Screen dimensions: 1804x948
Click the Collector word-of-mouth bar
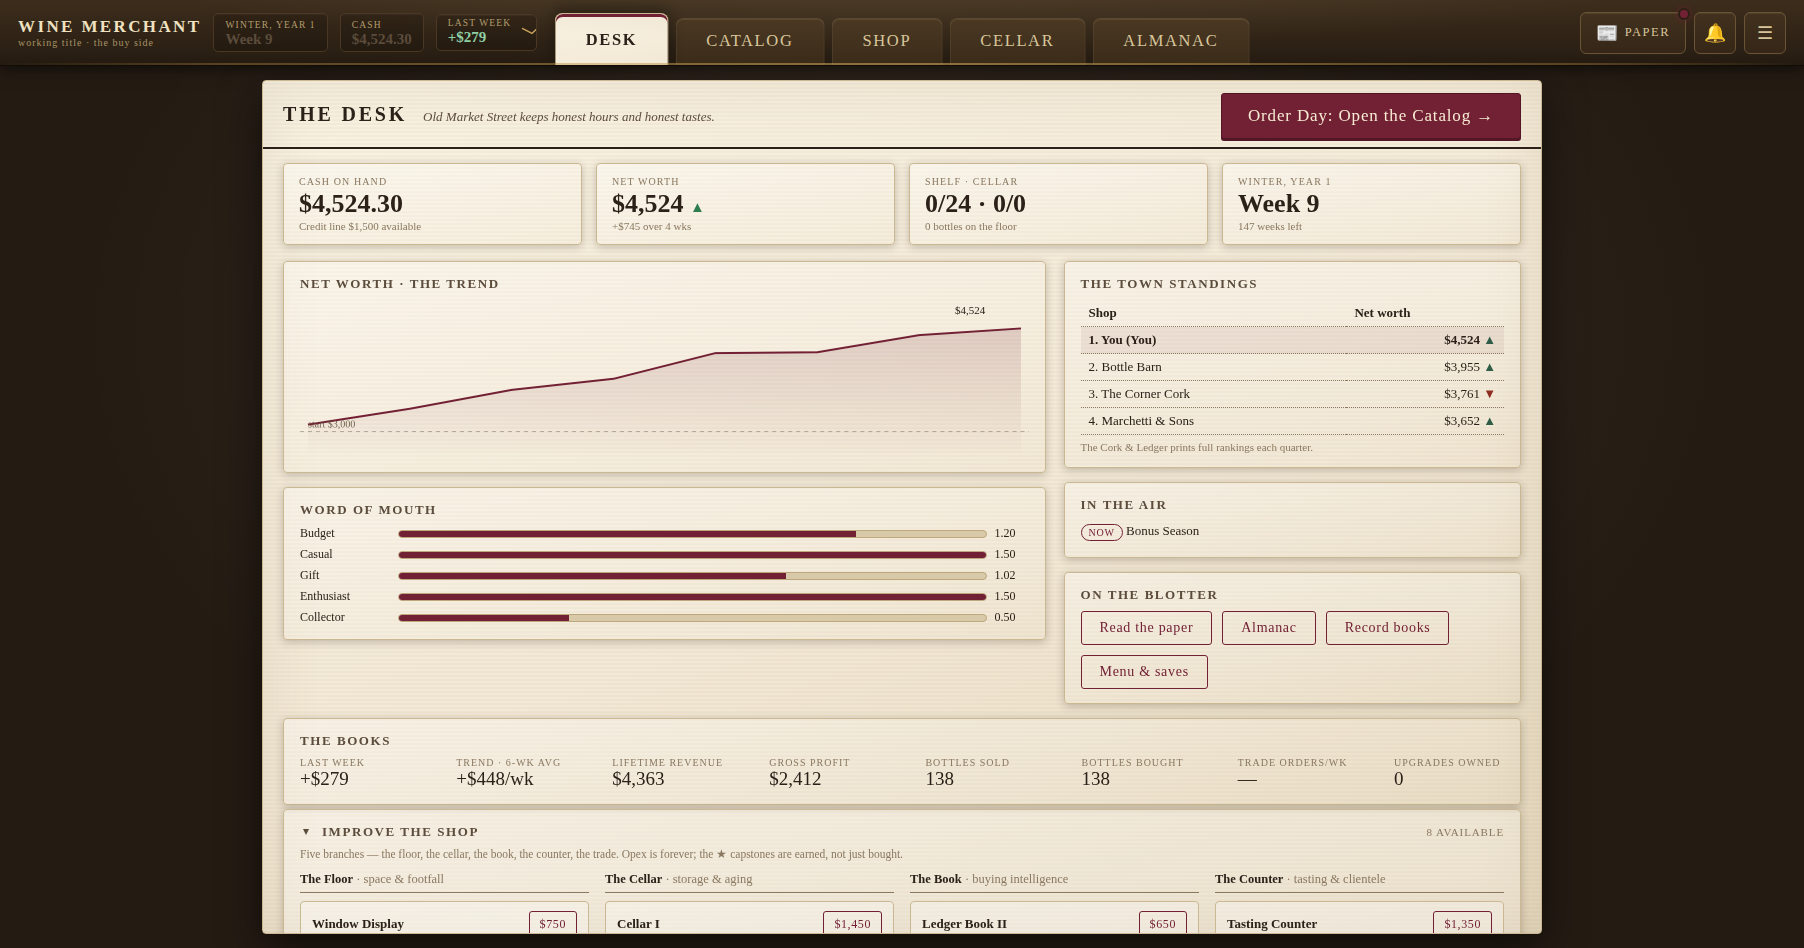(692, 618)
